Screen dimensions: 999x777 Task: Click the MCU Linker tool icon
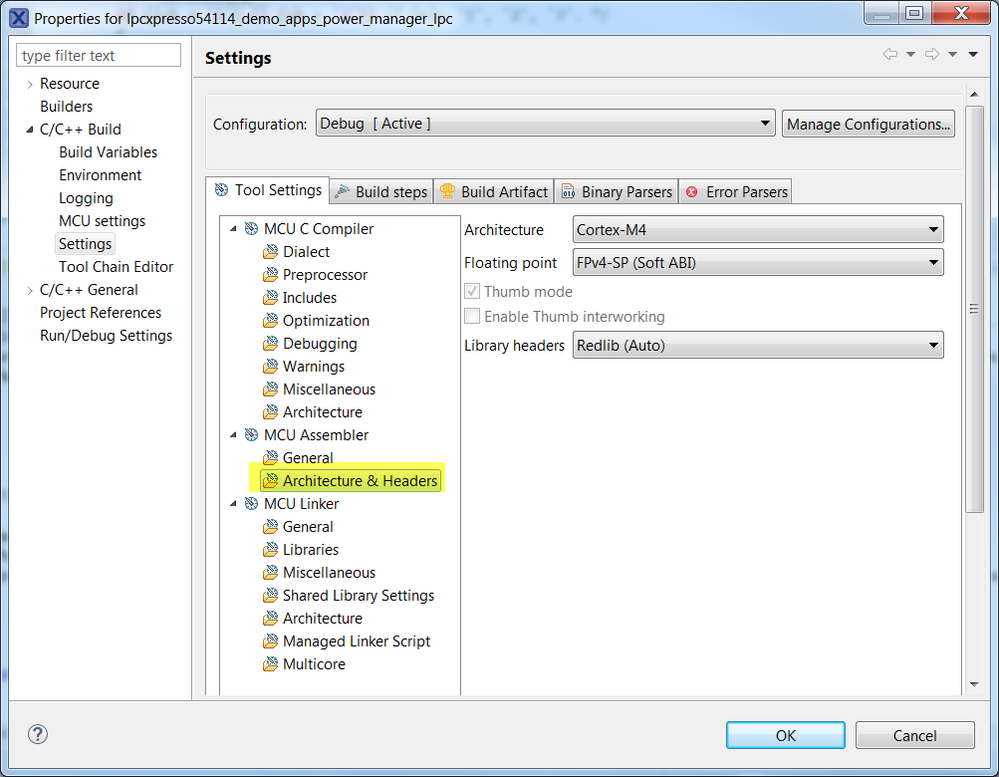pos(252,504)
